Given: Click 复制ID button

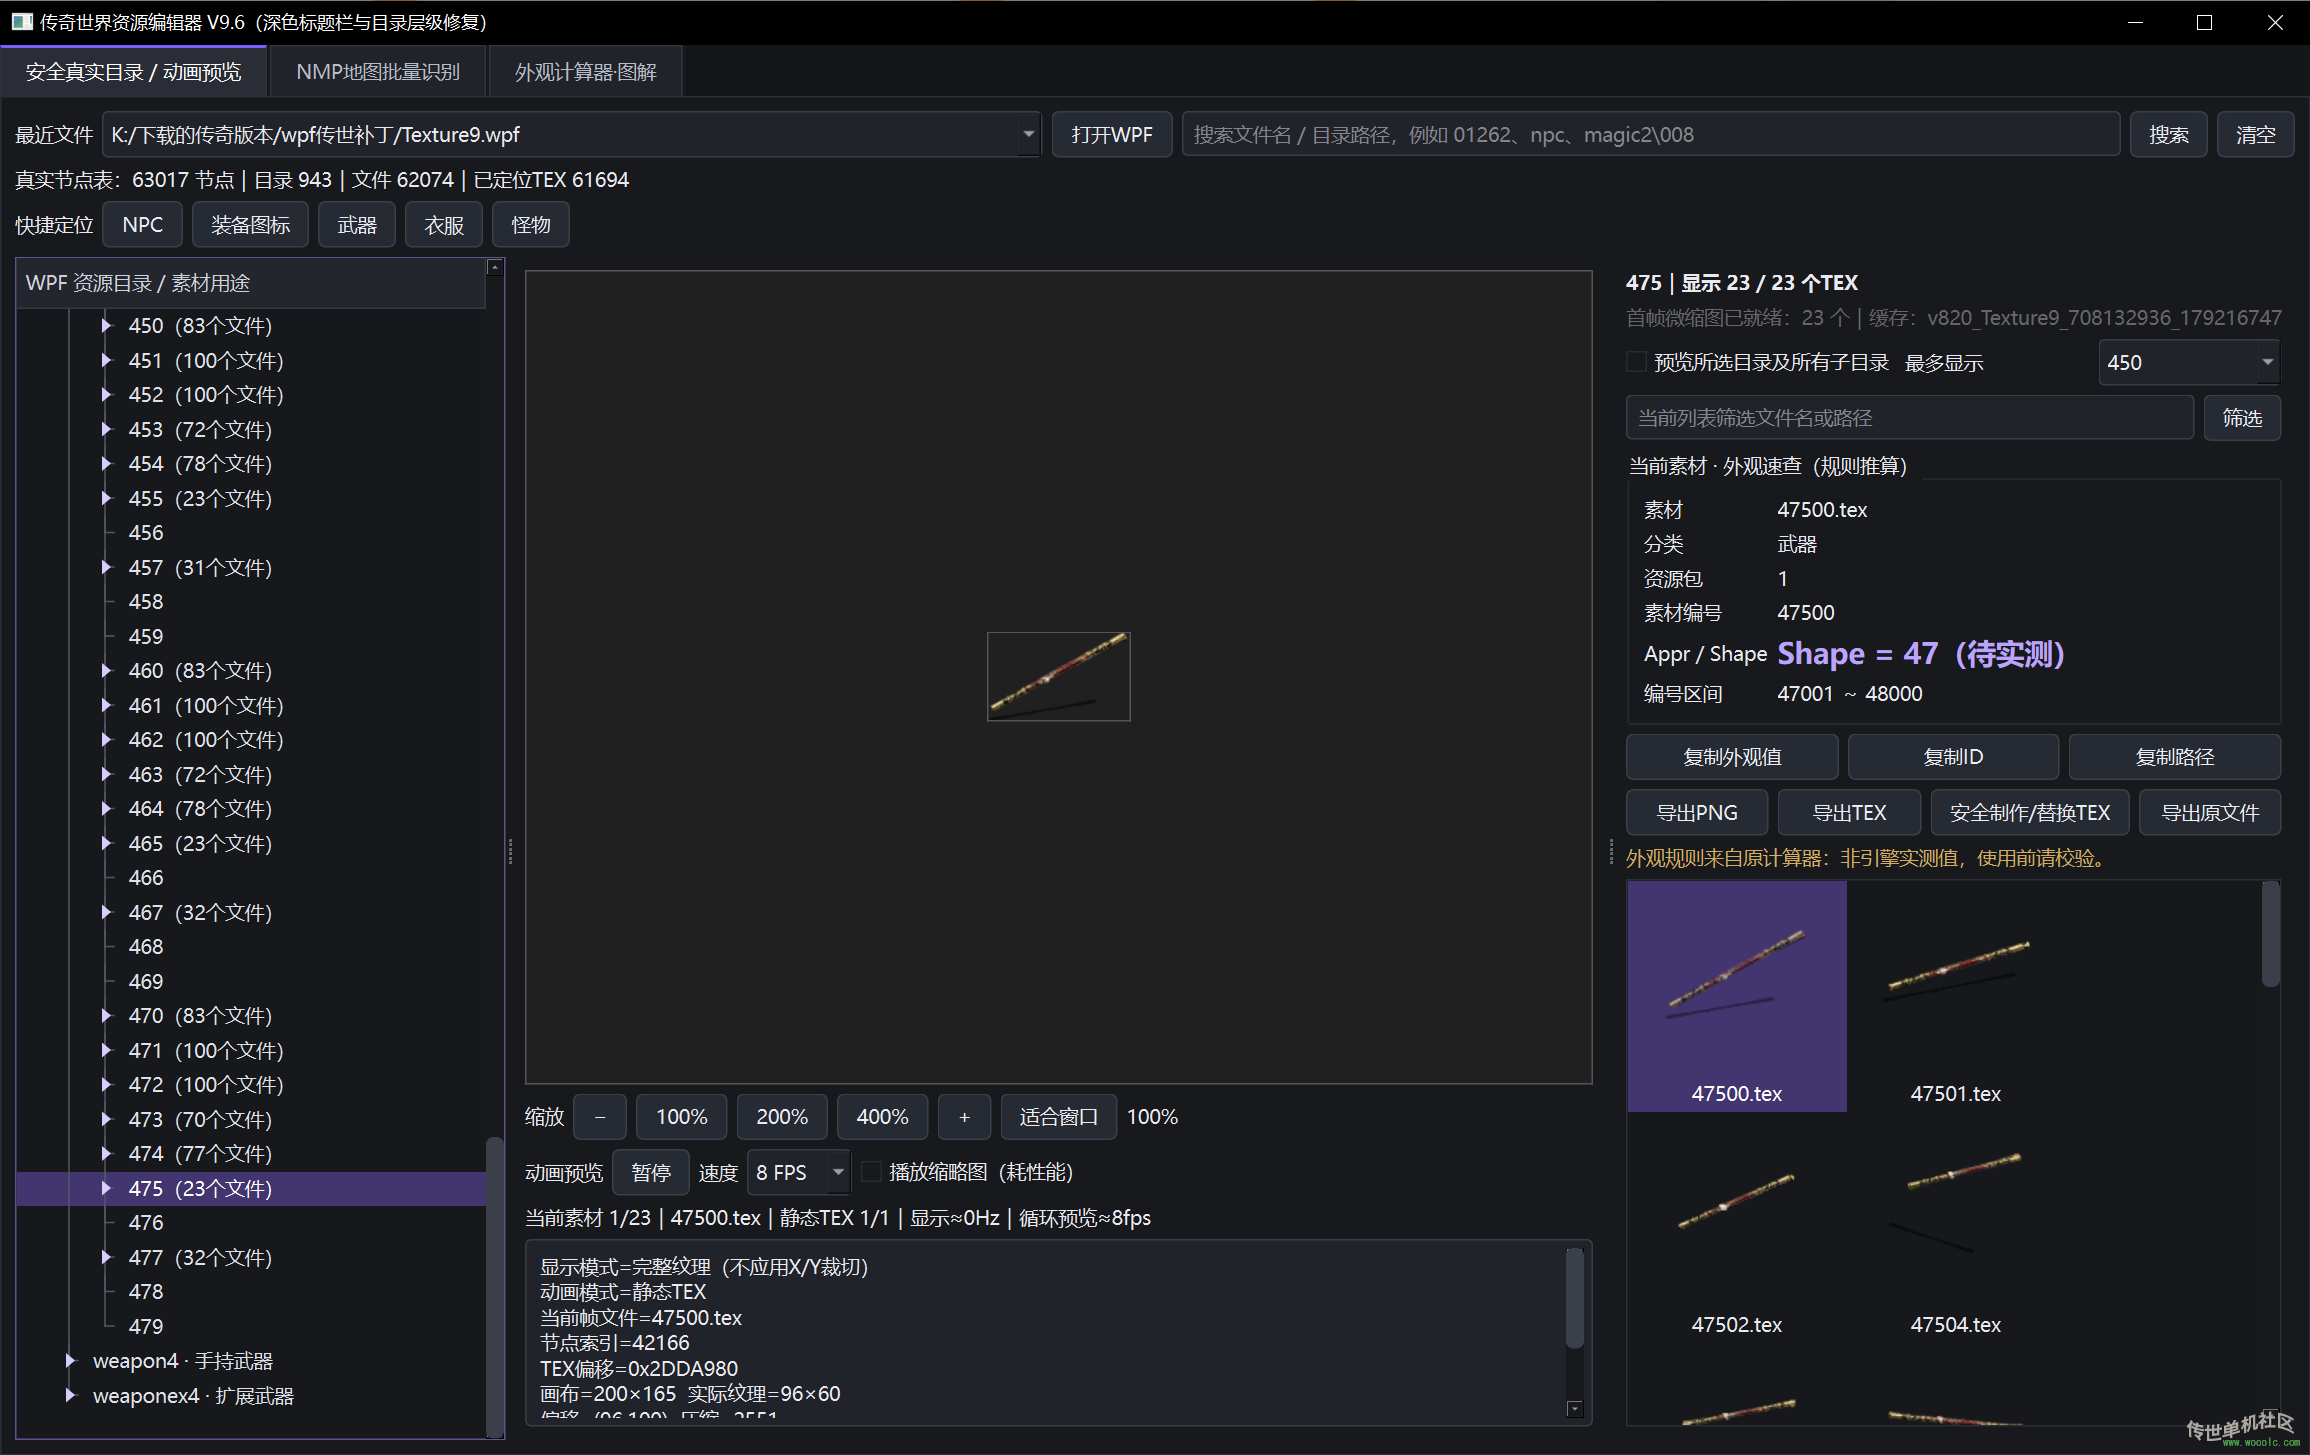Looking at the screenshot, I should (x=1953, y=757).
